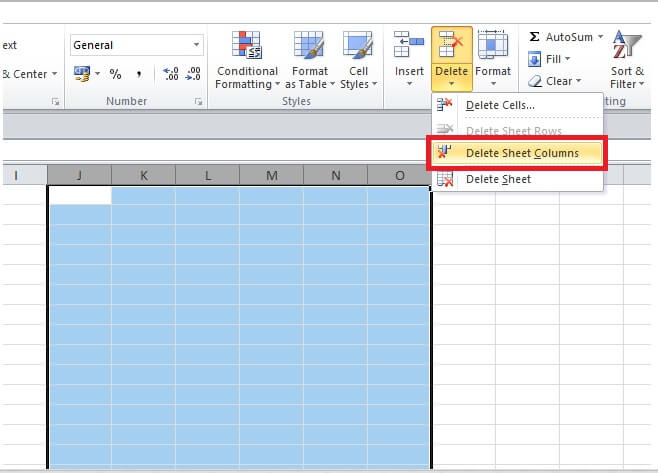Image resolution: width=658 pixels, height=473 pixels.
Task: Choose Delete Cells... from menu
Action: (518, 105)
